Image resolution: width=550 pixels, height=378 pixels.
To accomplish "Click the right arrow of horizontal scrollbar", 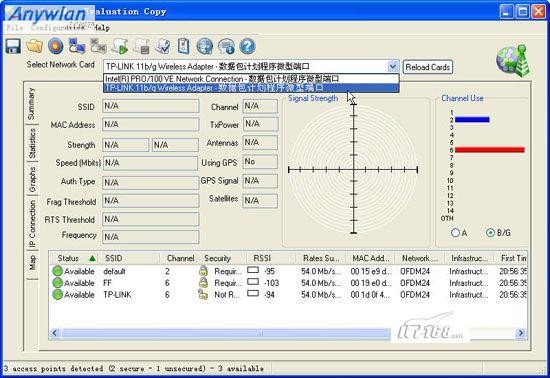I will click(521, 333).
